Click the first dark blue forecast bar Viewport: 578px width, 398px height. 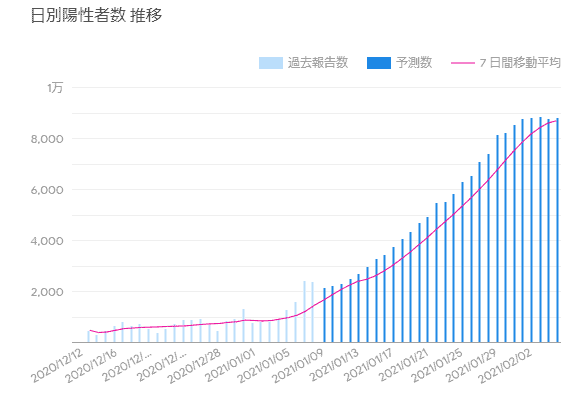(x=324, y=315)
